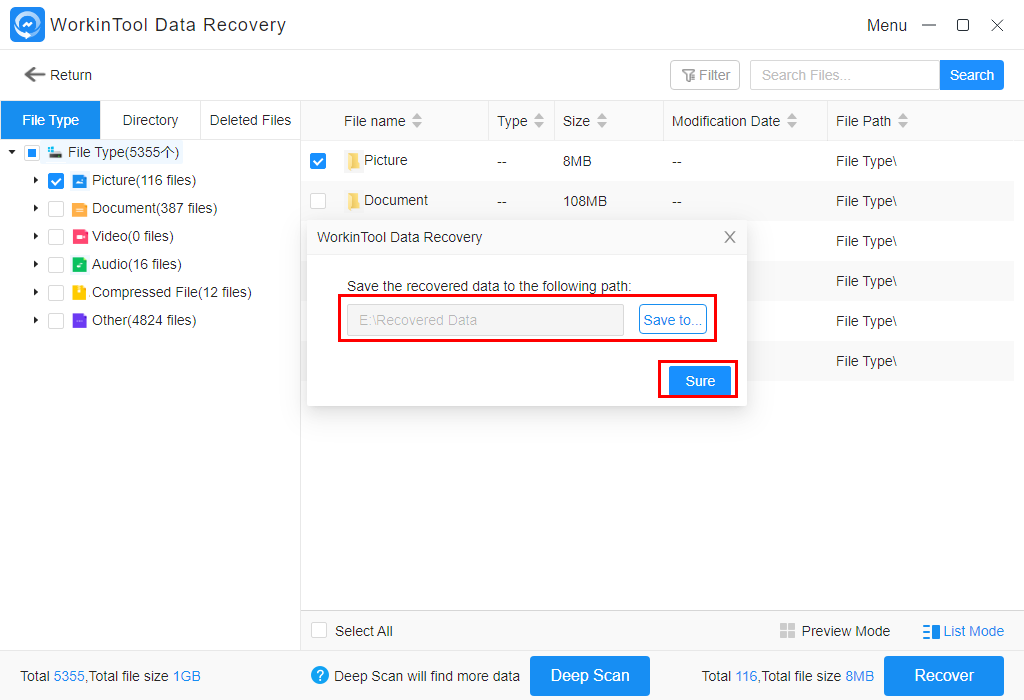Uncheck the Picture row in file list
Viewport: 1024px width, 700px height.
tap(318, 161)
